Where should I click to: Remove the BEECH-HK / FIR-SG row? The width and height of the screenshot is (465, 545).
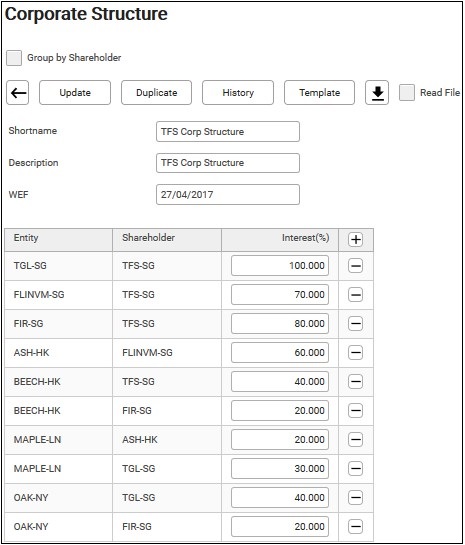click(x=356, y=411)
